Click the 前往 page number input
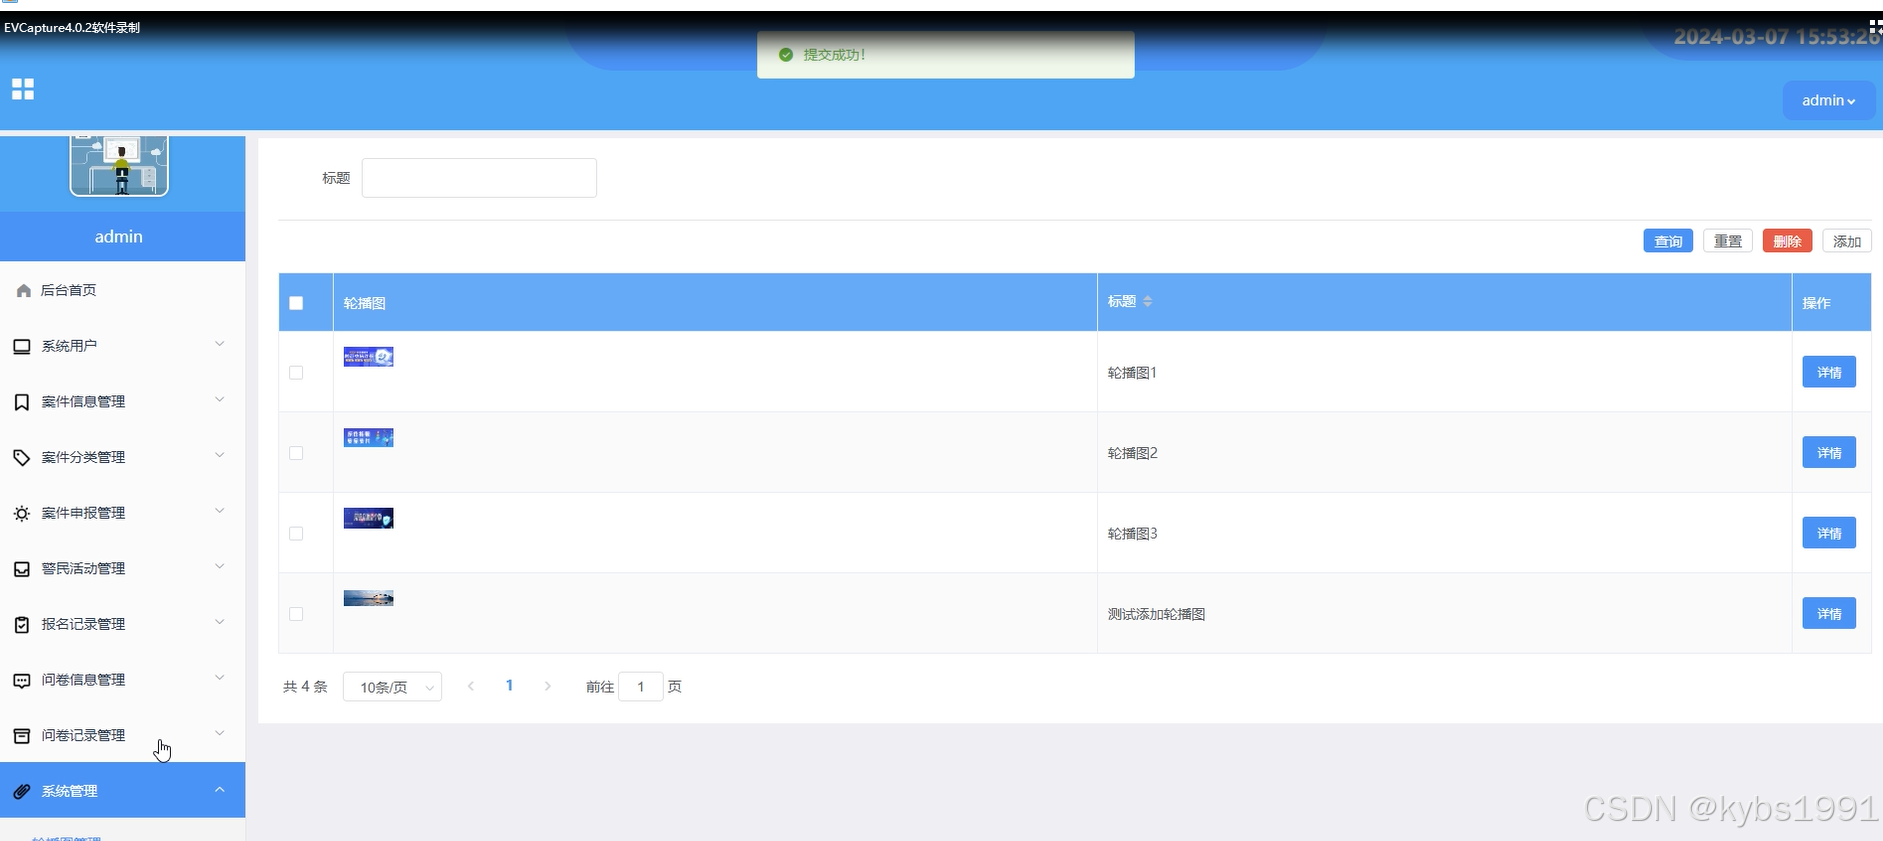 [641, 687]
